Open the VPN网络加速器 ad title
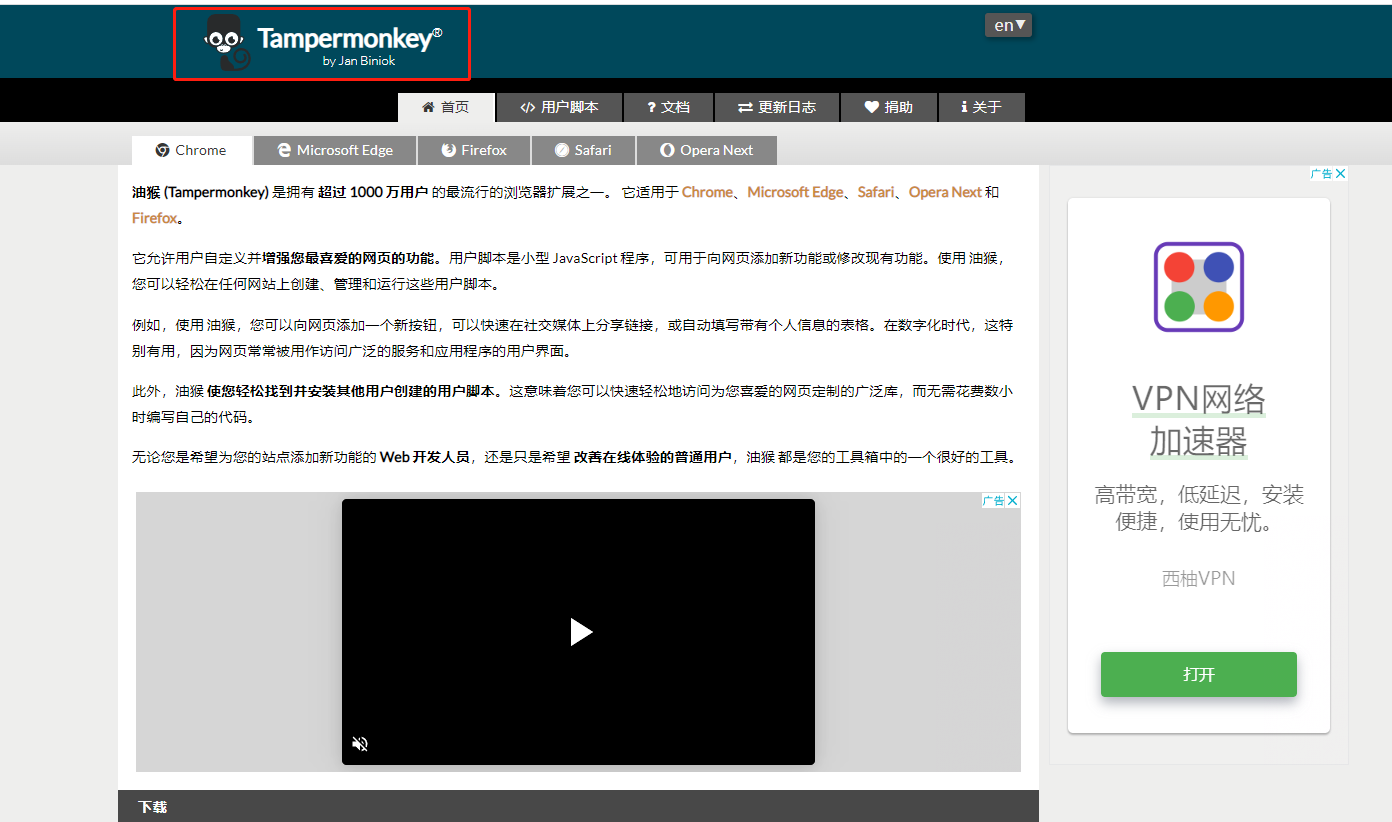Image resolution: width=1392 pixels, height=822 pixels. pos(1199,420)
